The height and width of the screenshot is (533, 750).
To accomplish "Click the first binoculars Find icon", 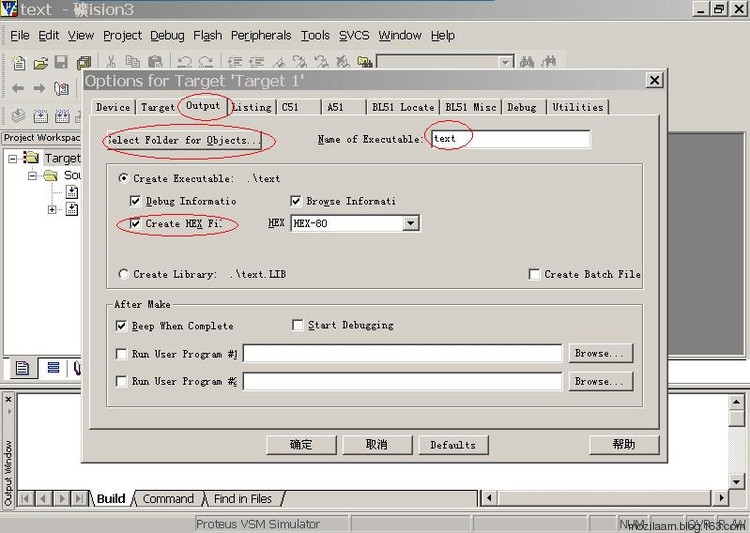I will point(527,62).
